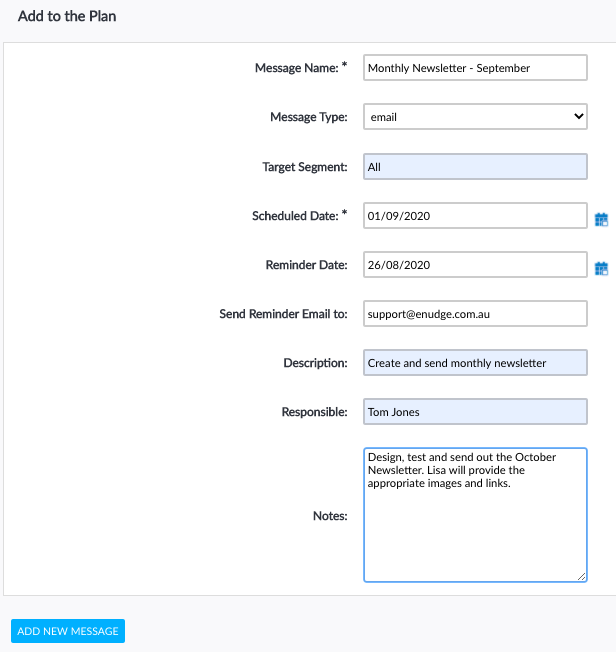616x652 pixels.
Task: Click the Message Name text field
Action: 475,68
